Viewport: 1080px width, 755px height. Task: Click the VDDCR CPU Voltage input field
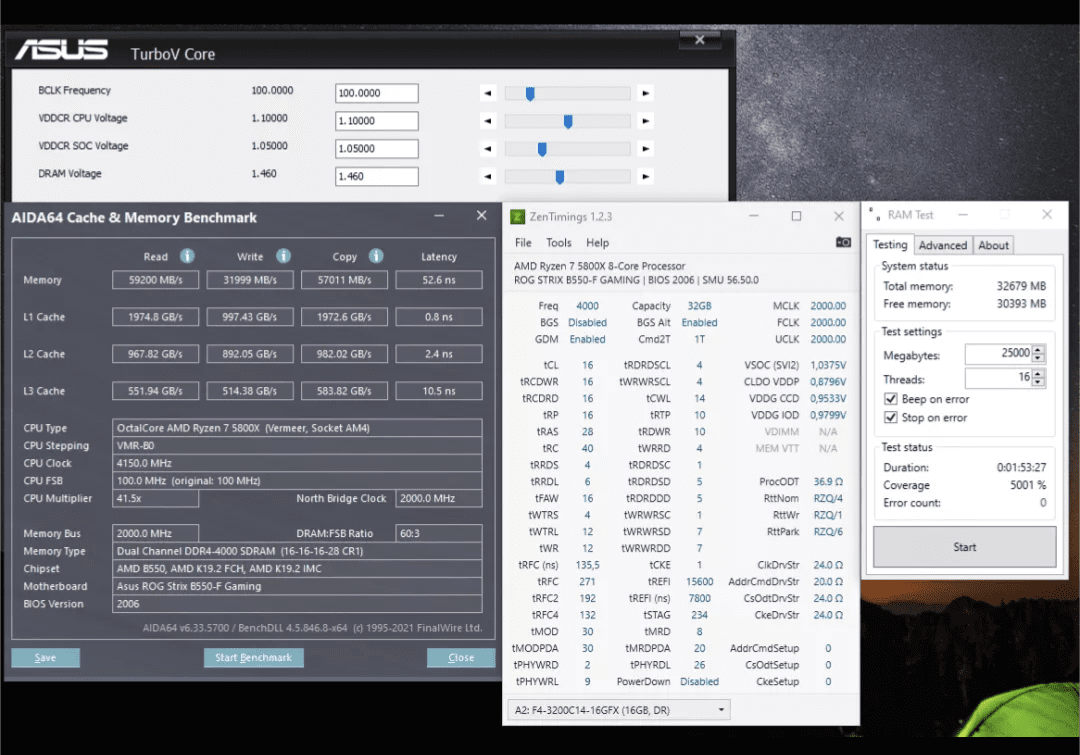[x=377, y=121]
